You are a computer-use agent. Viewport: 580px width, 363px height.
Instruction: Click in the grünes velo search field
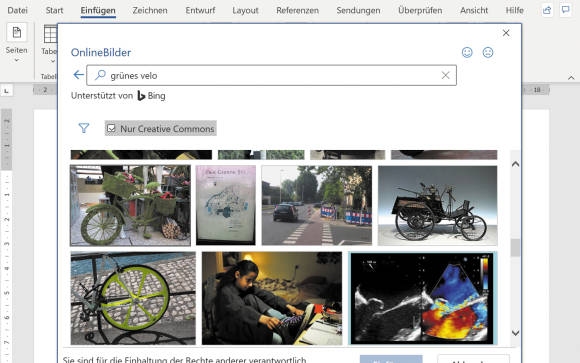coord(272,75)
